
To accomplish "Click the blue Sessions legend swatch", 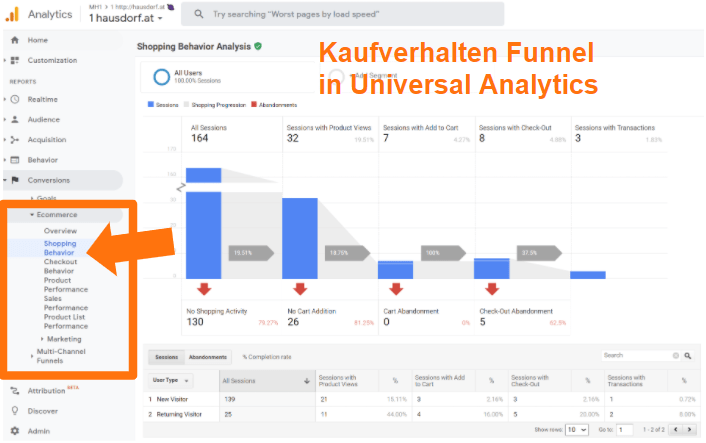I will click(151, 104).
